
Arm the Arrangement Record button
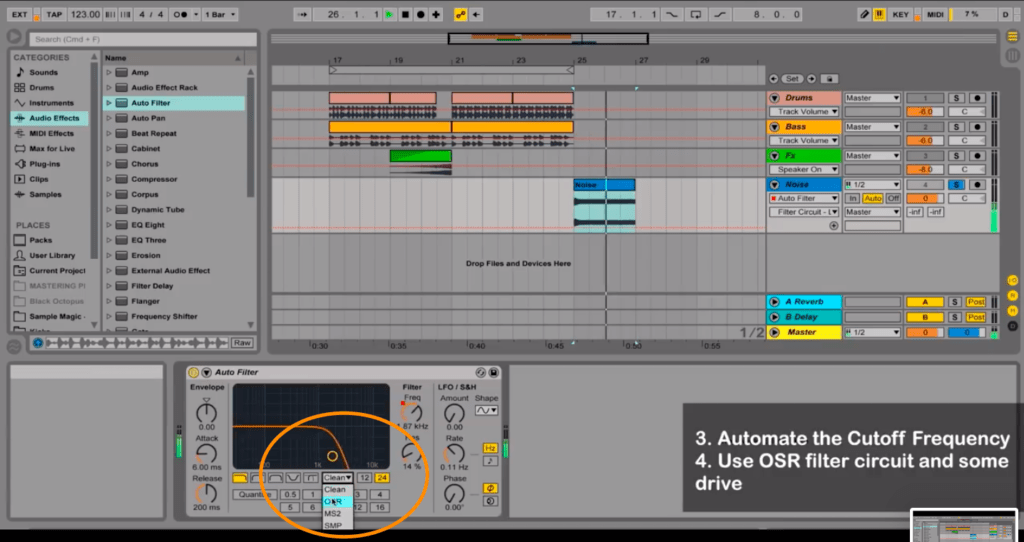[421, 14]
